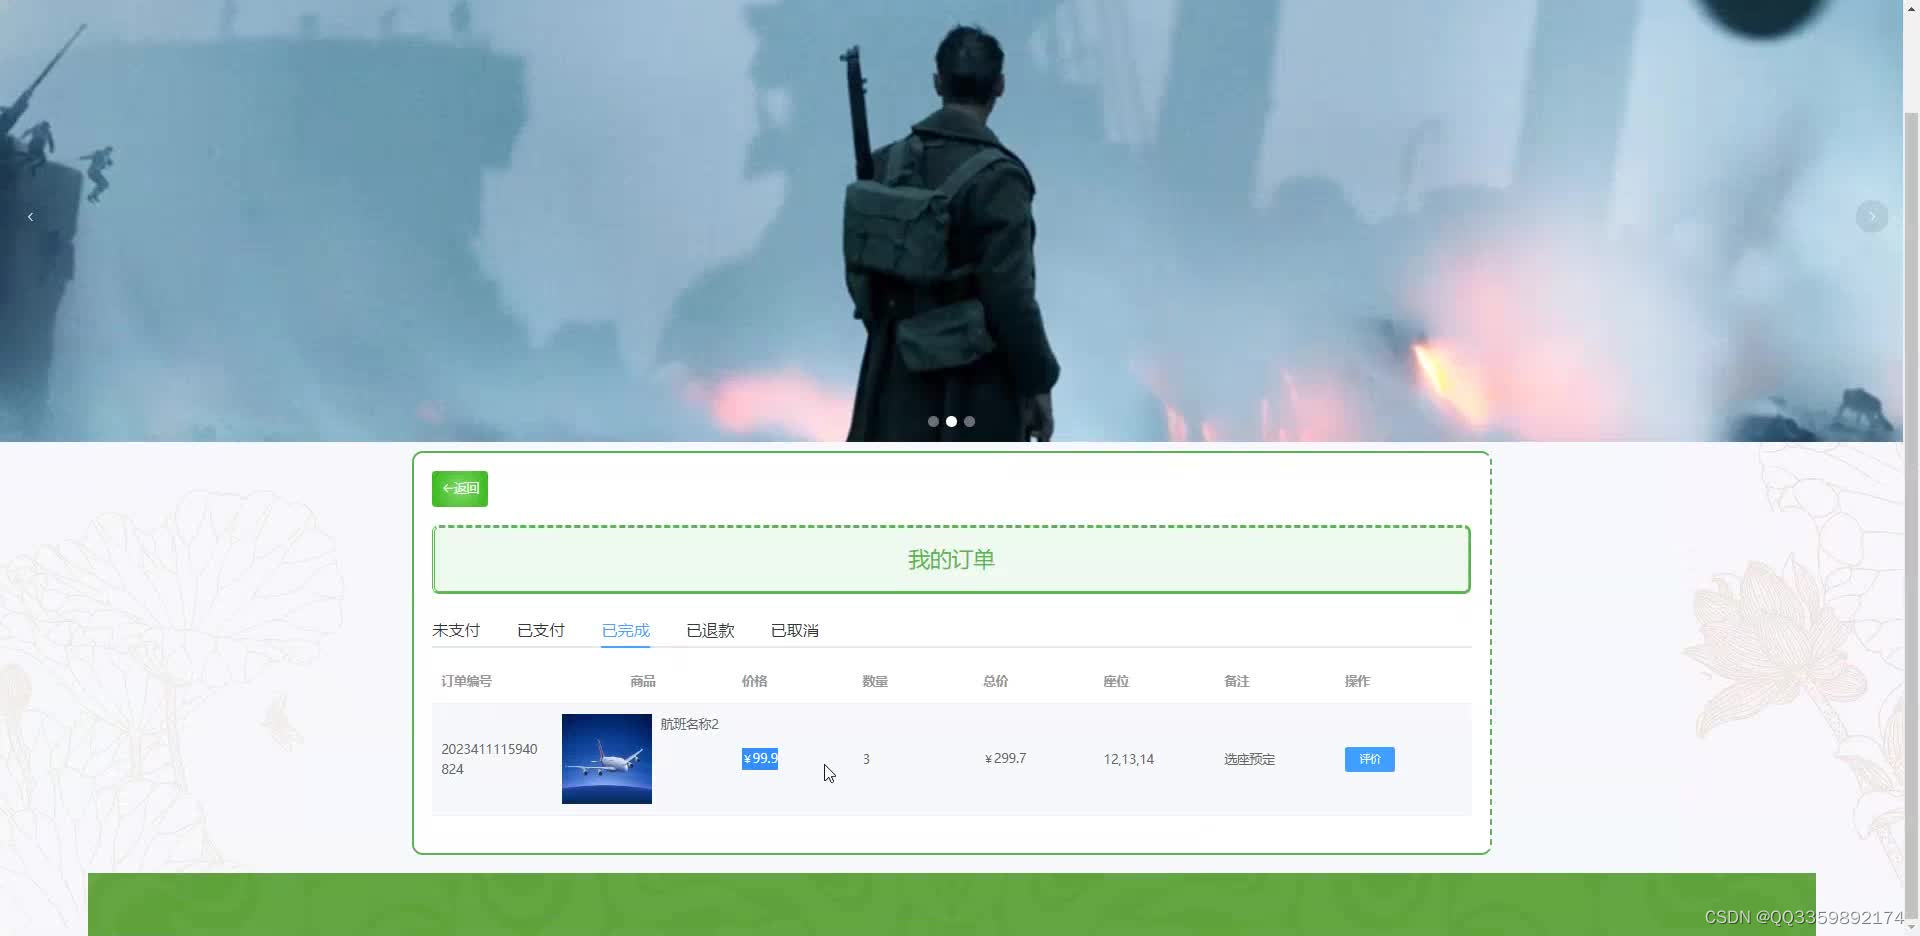
Task: Switch to the 已支付 tab
Action: pos(541,630)
